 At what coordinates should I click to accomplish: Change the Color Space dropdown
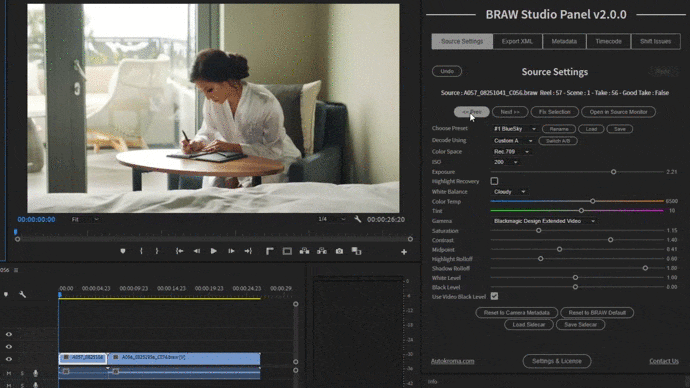tap(511, 152)
